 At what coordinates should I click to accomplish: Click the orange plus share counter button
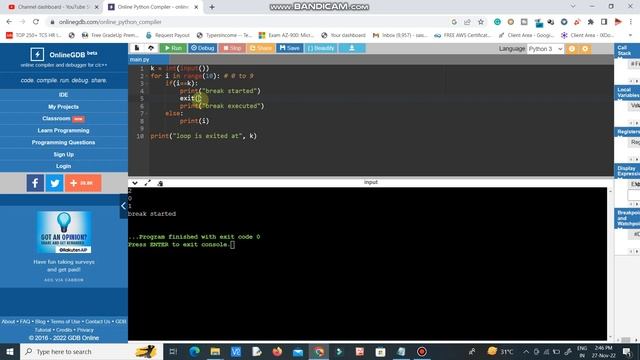click(83, 183)
